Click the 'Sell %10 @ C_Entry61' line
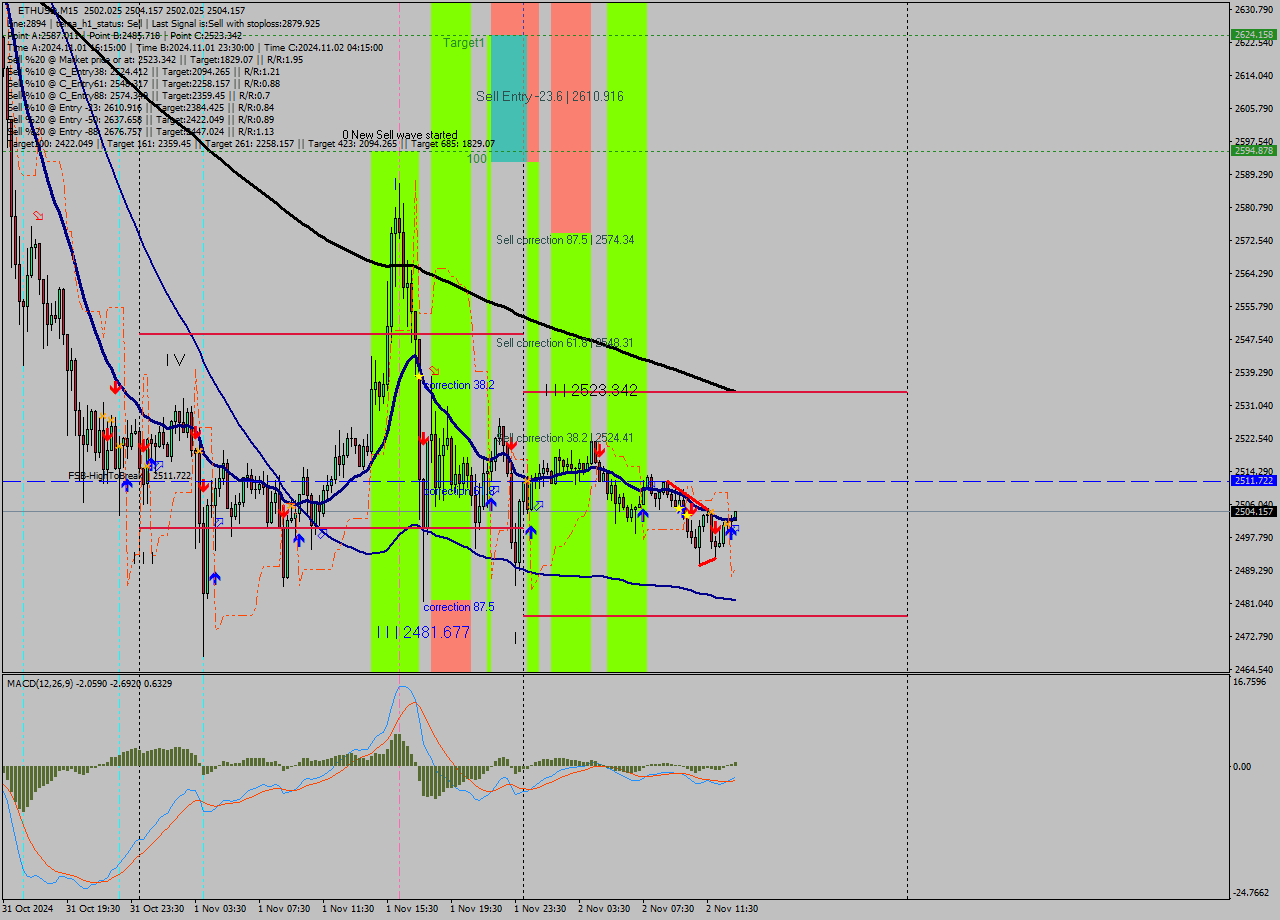The height and width of the screenshot is (920, 1280). [x=143, y=83]
